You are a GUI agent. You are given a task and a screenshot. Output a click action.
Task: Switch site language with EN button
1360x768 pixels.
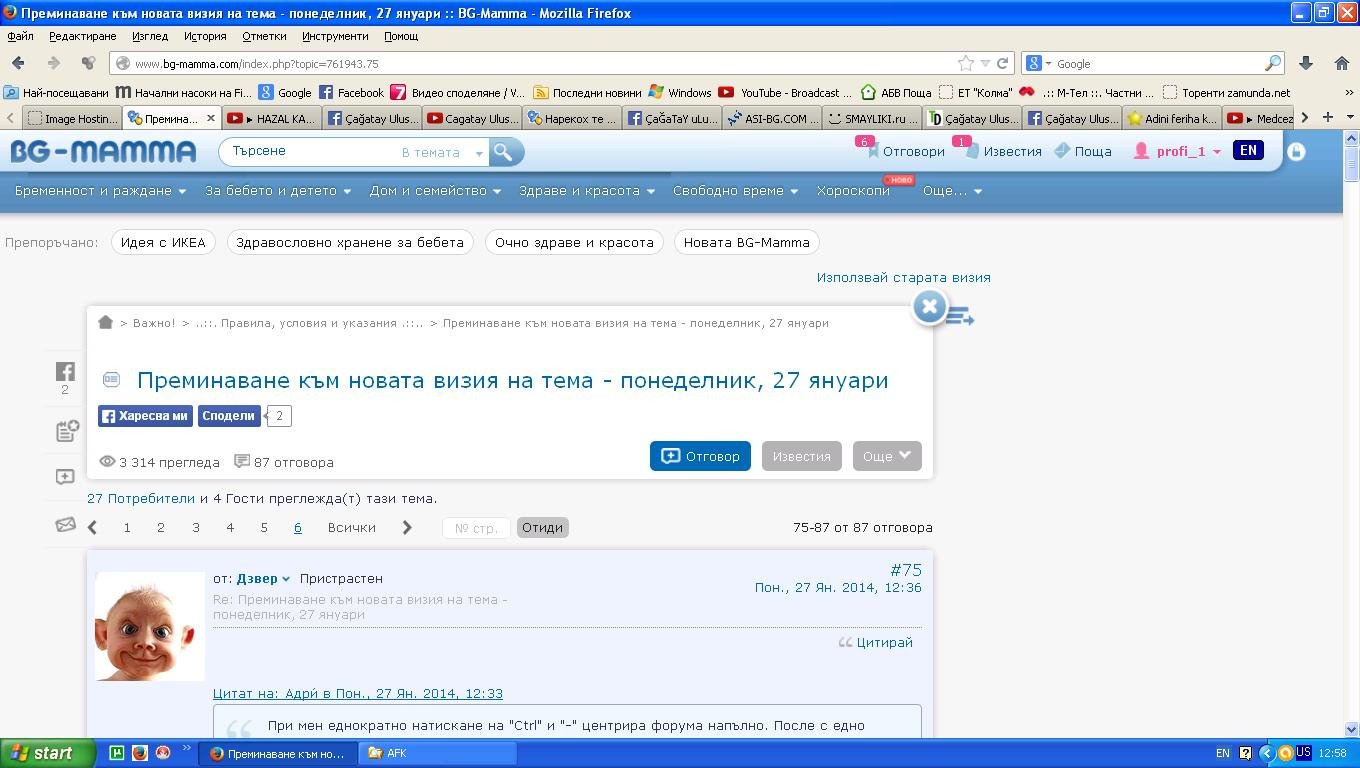[x=1248, y=151]
